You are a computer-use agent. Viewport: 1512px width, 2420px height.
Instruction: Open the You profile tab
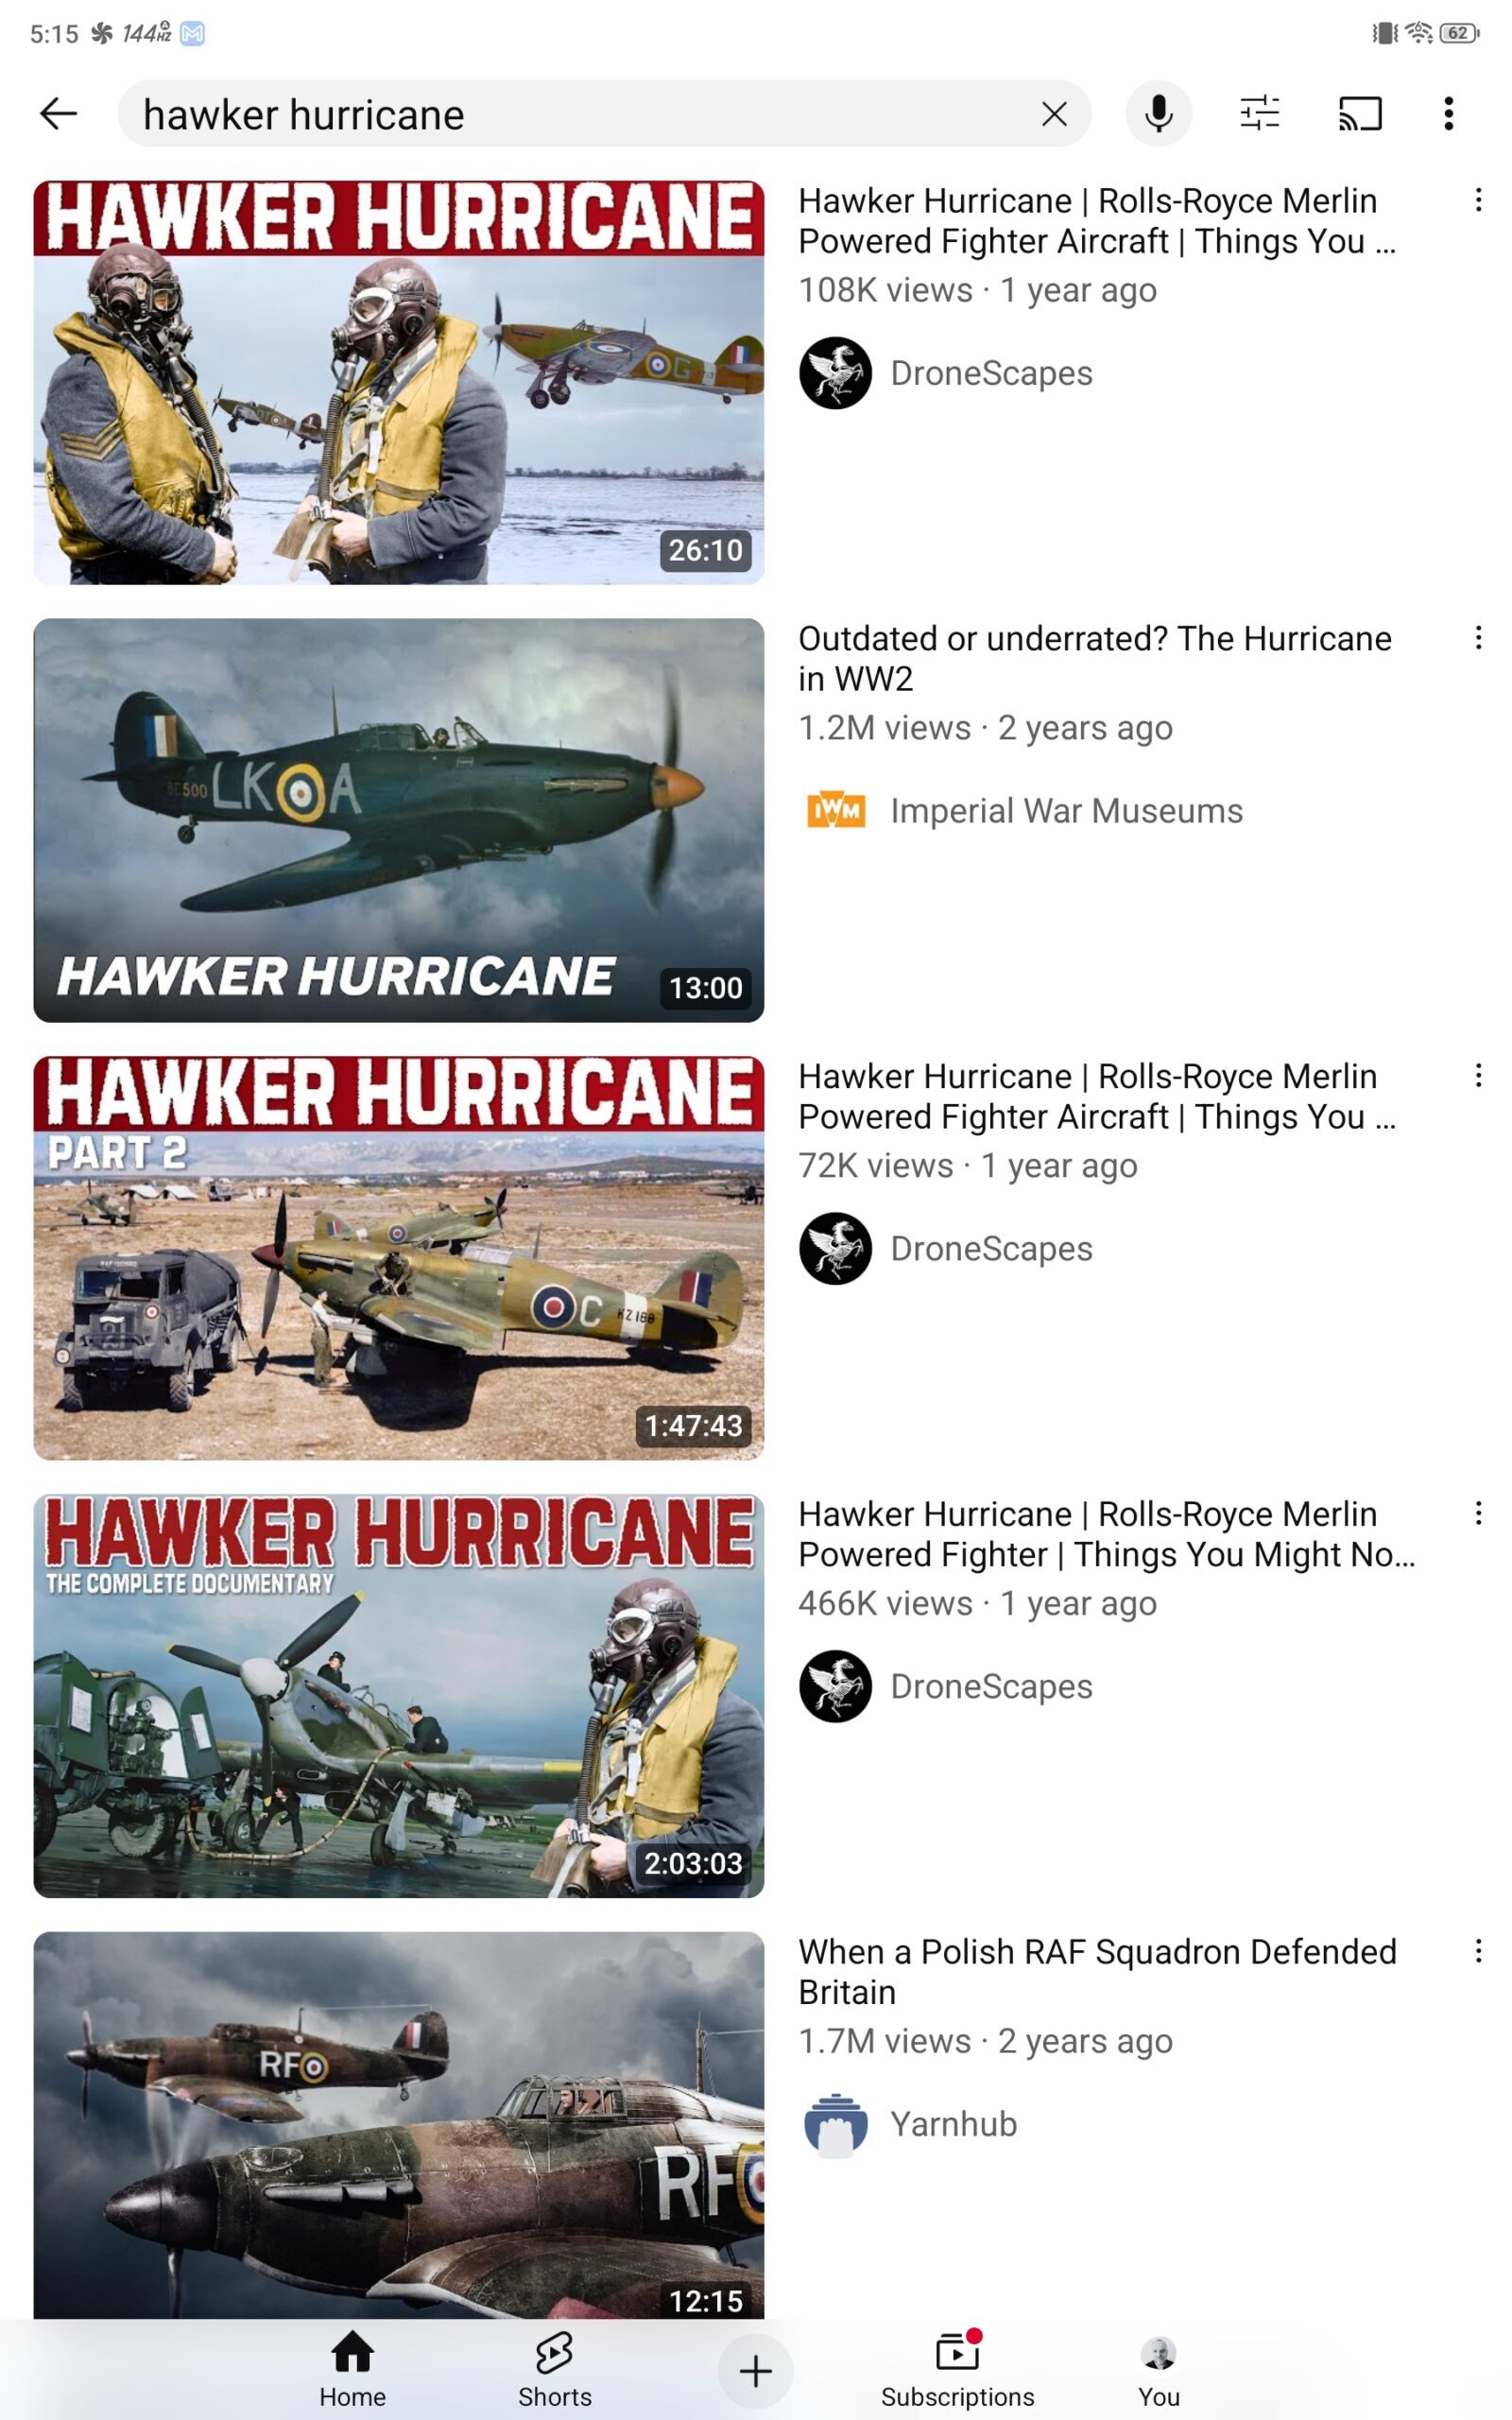pos(1158,2370)
